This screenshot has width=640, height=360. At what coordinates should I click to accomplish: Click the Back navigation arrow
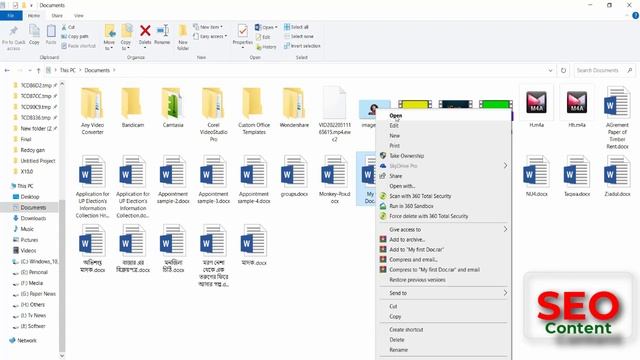pyautogui.click(x=7, y=70)
